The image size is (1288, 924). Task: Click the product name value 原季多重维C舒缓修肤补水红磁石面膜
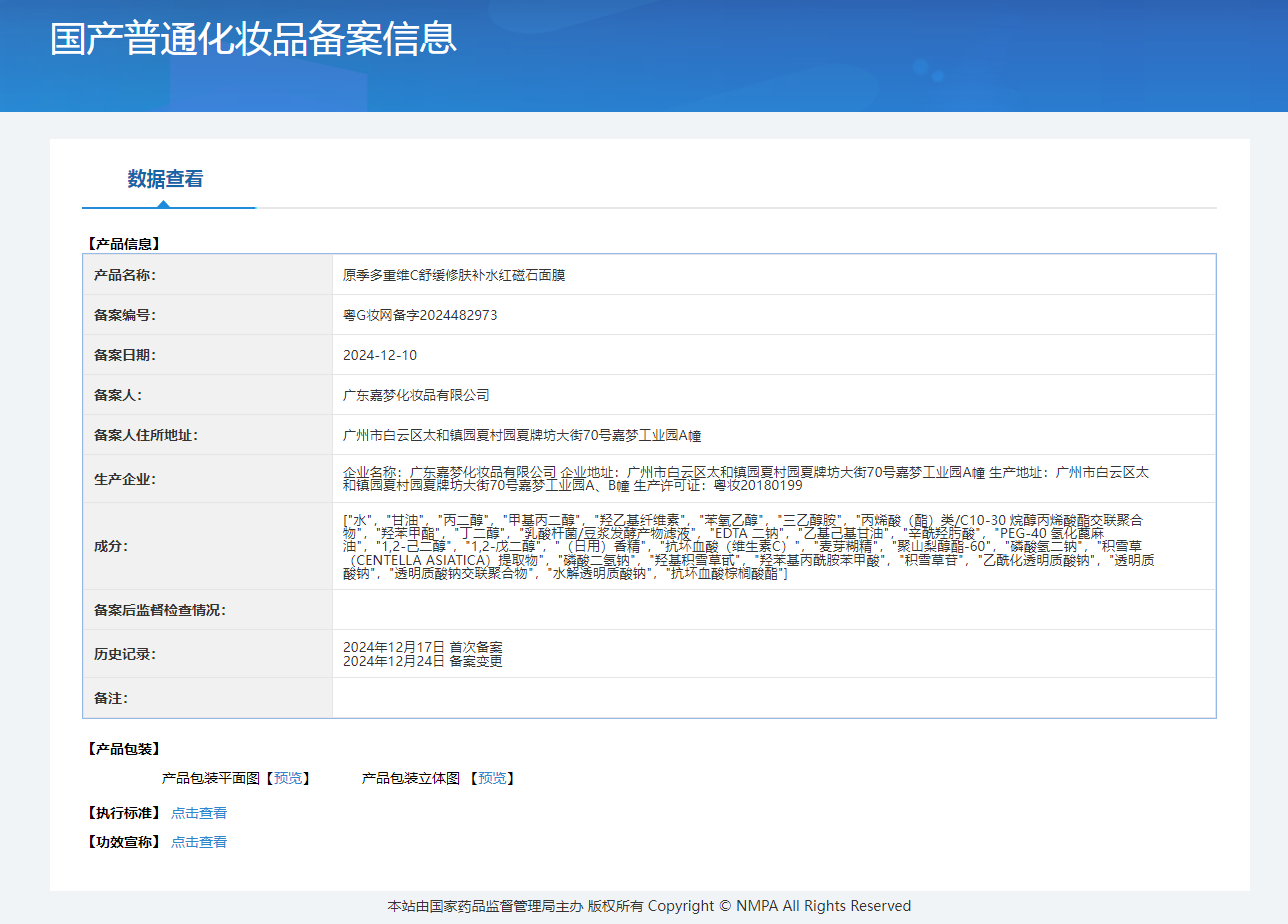tap(454, 275)
